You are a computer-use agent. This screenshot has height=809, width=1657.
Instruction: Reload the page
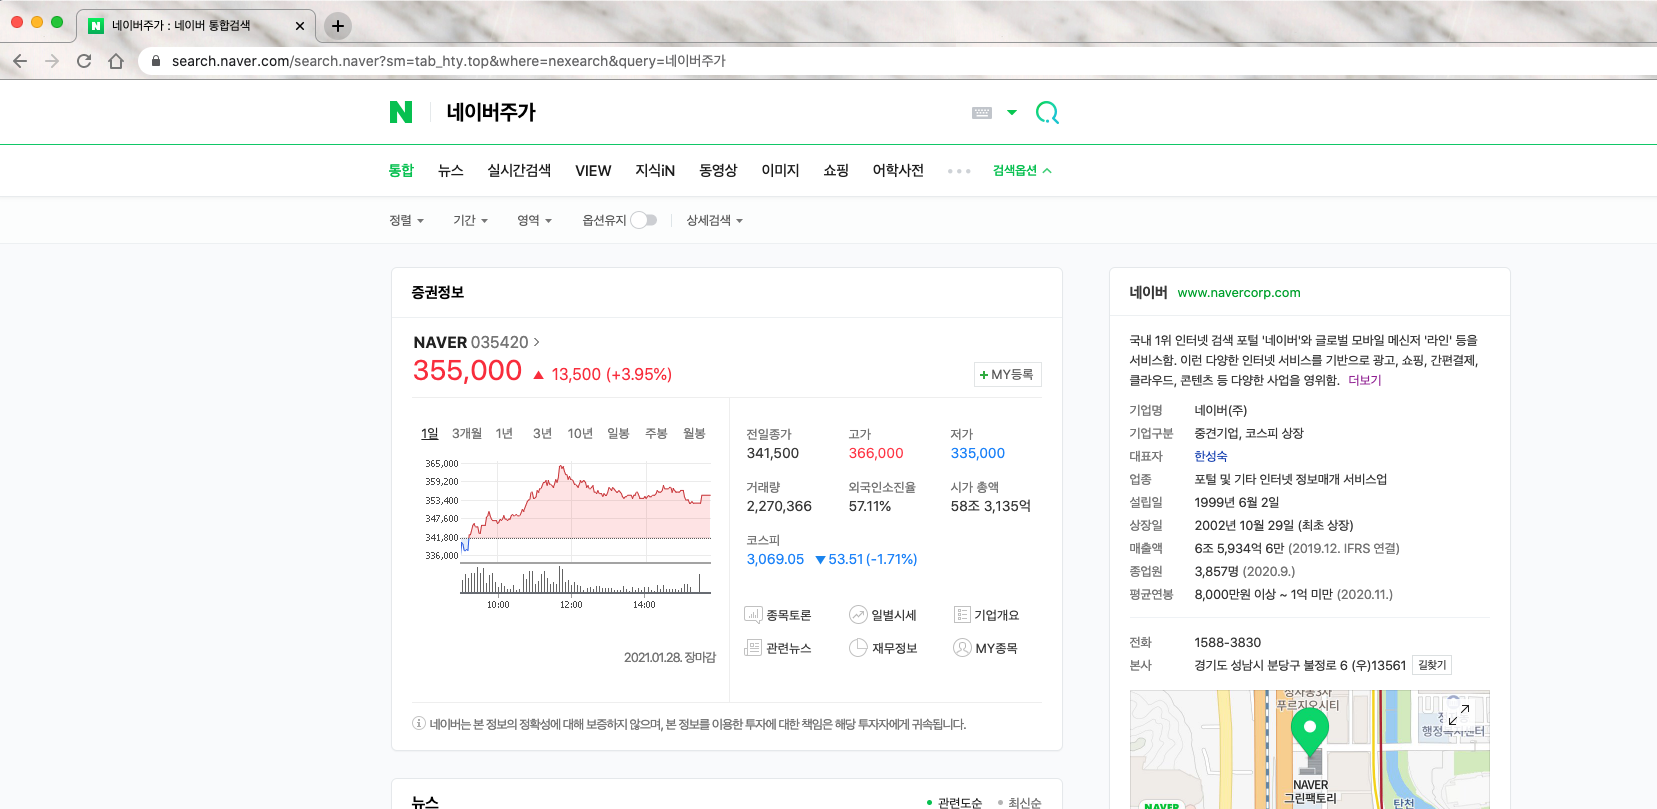(84, 61)
